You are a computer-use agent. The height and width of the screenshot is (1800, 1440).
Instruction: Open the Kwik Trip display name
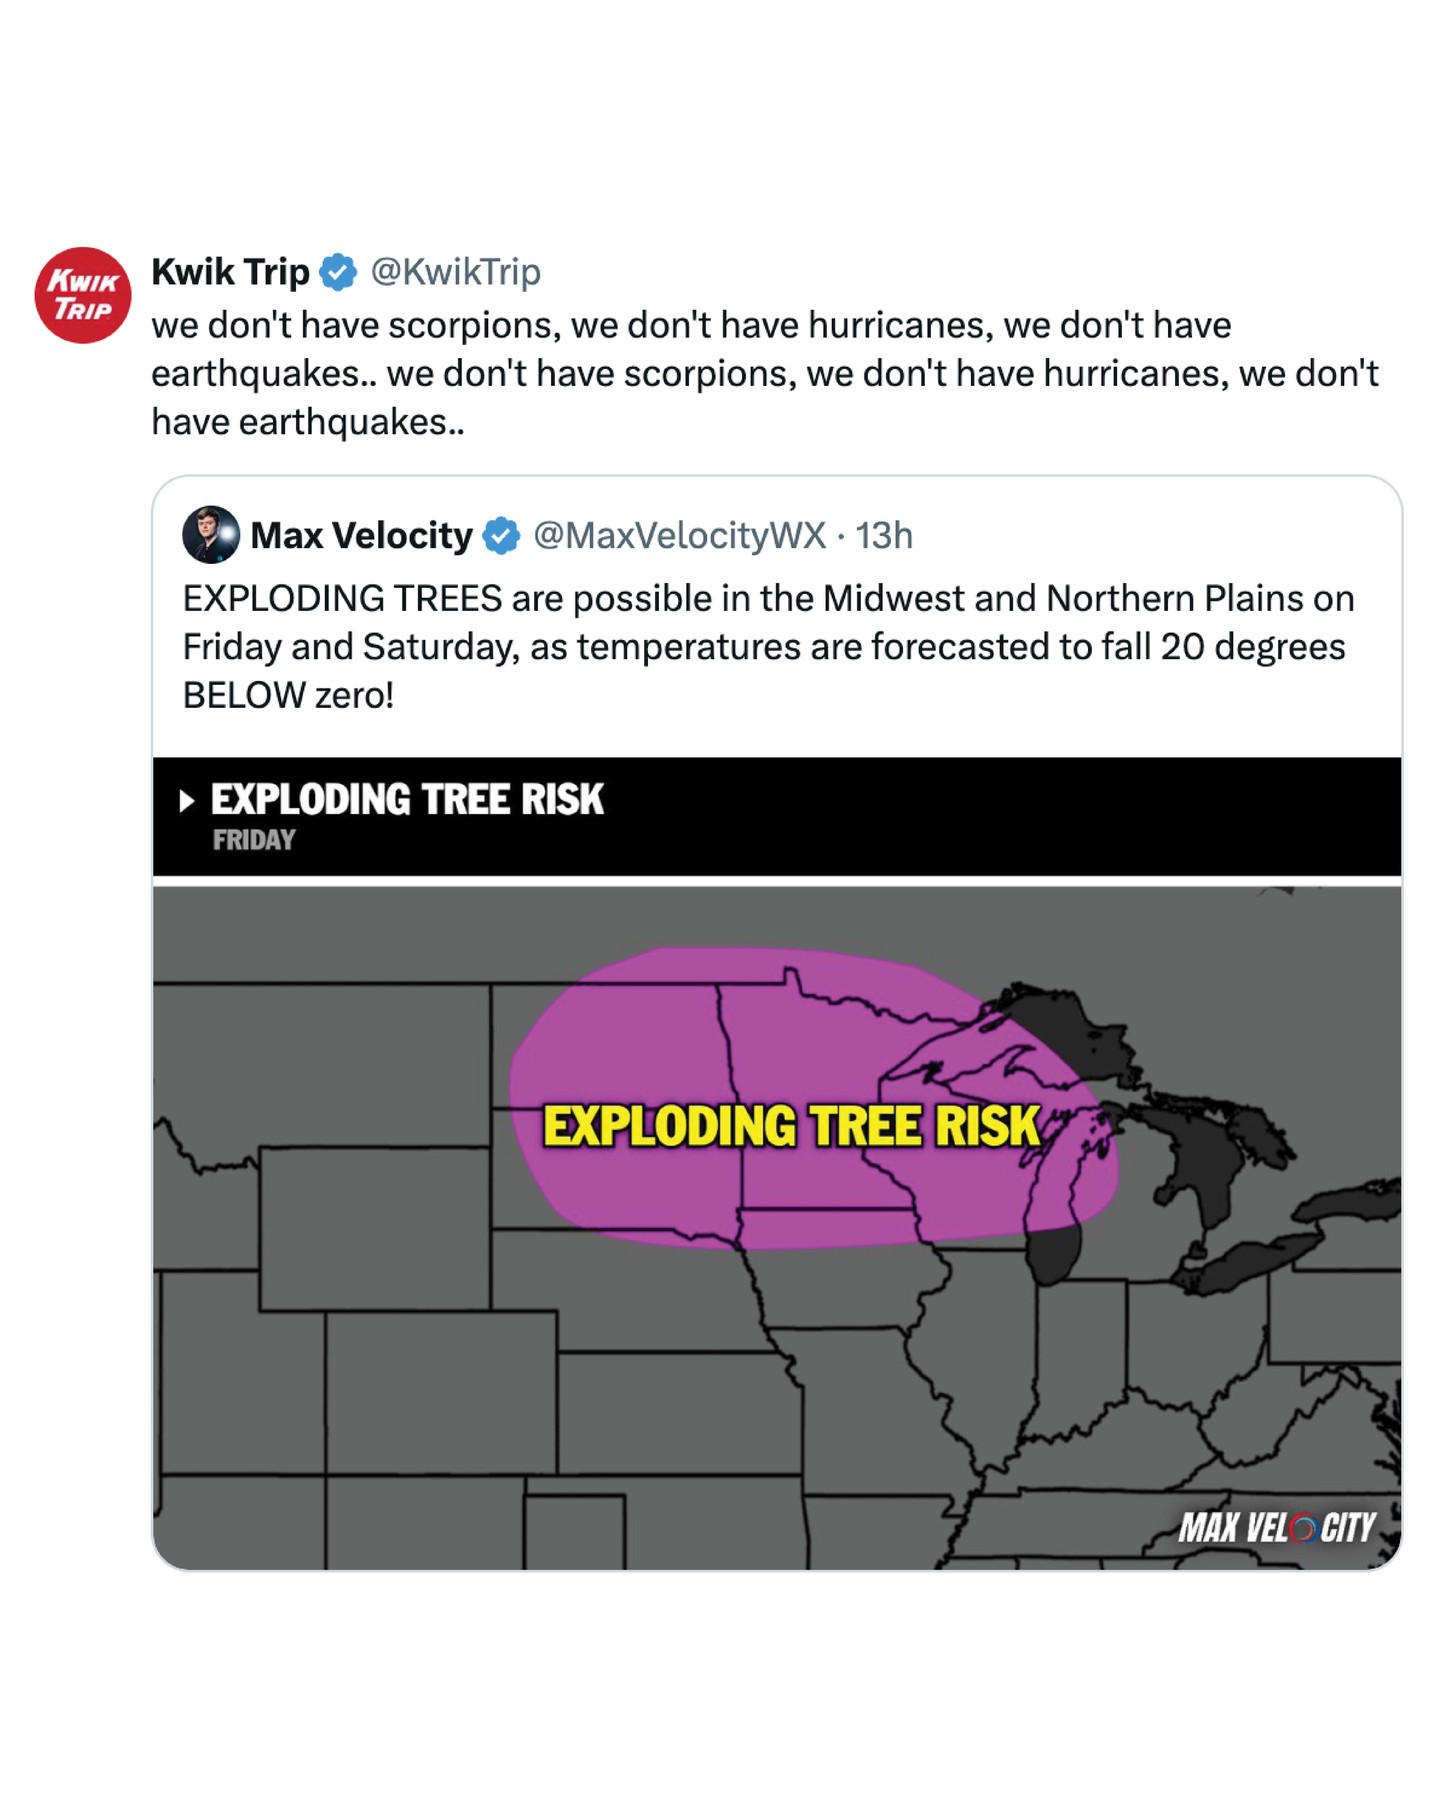point(230,272)
